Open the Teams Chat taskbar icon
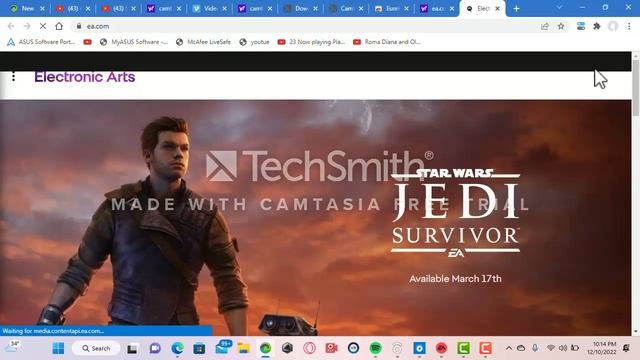Screen dimensions: 640x360 [x=155, y=348]
